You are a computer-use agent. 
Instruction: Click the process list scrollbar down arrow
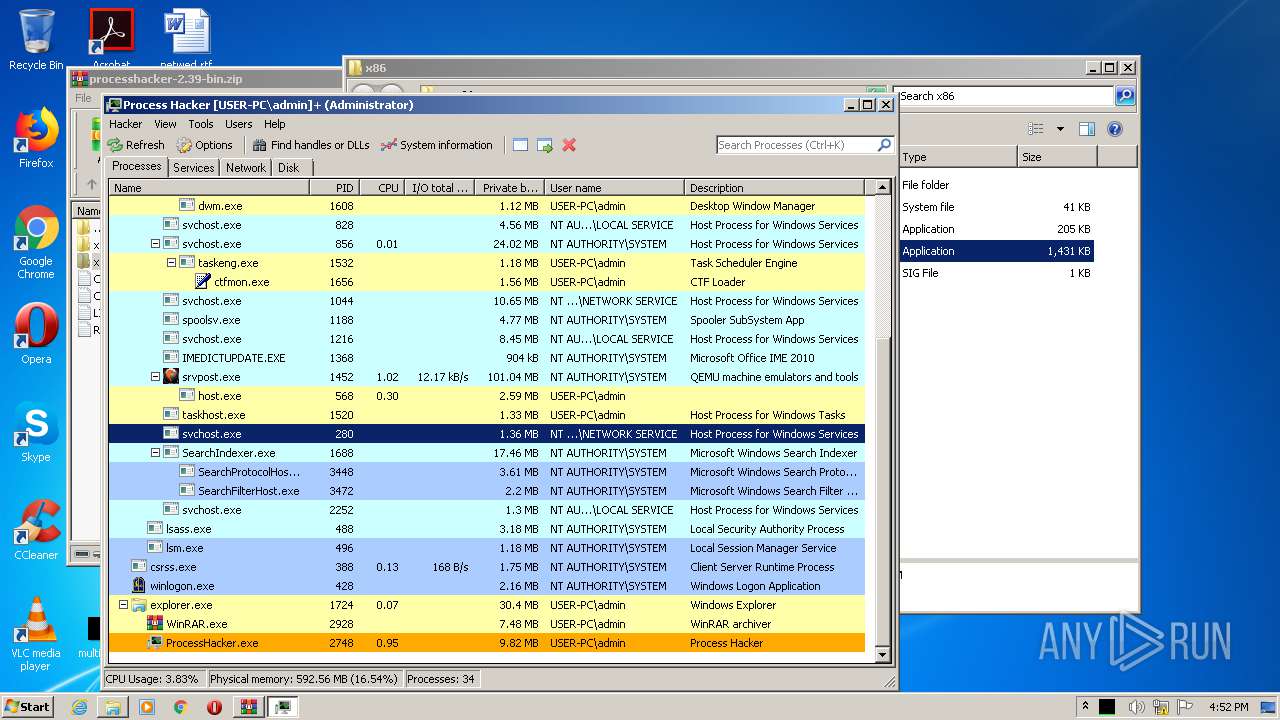pos(882,655)
